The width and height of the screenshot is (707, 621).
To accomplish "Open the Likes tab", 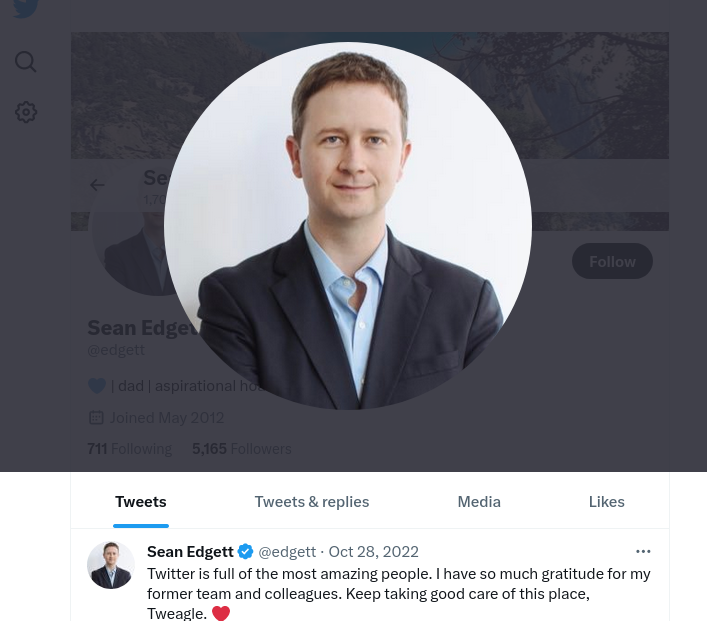I will (x=606, y=501).
